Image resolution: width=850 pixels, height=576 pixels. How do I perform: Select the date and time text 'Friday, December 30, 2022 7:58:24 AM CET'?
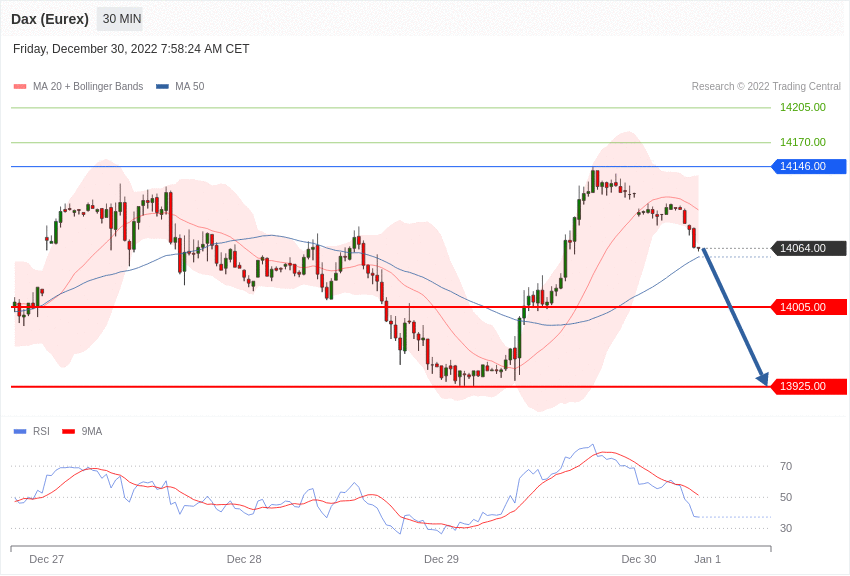(131, 49)
